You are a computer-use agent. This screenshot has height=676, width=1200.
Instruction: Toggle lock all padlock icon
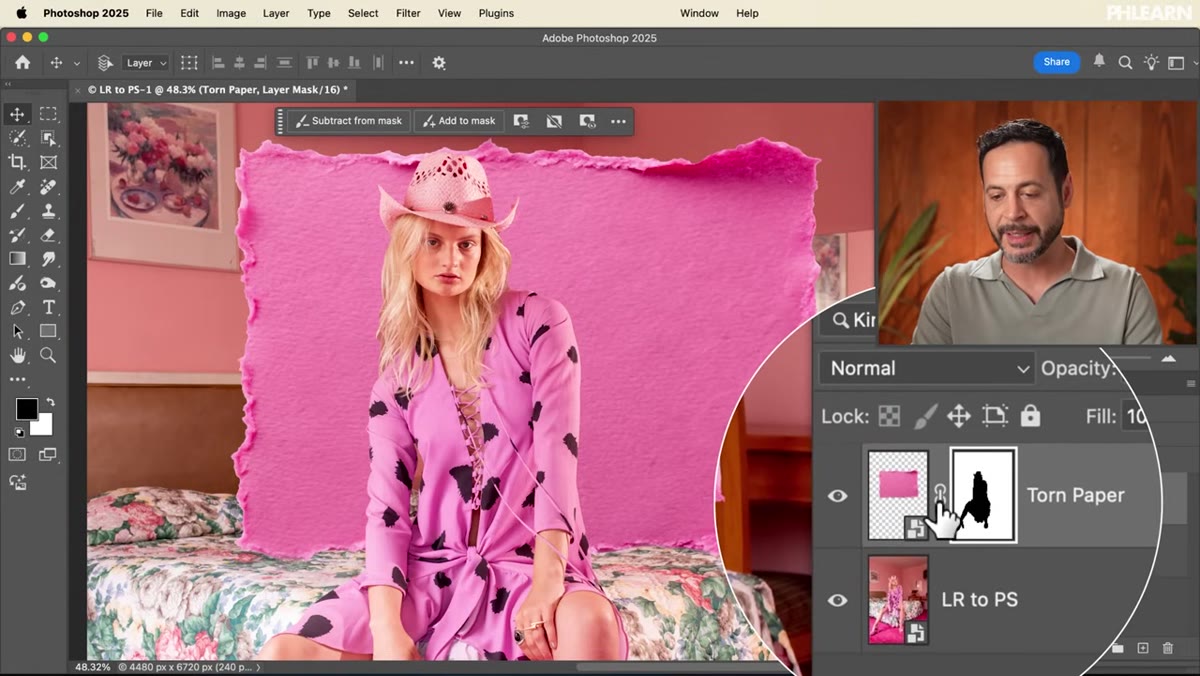[x=1030, y=416]
